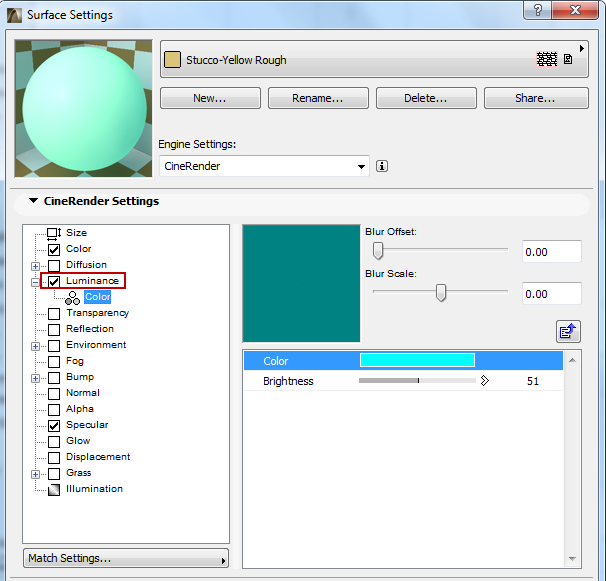Expand the Environment tree node
Screen dimensions: 606x581
[35, 346]
